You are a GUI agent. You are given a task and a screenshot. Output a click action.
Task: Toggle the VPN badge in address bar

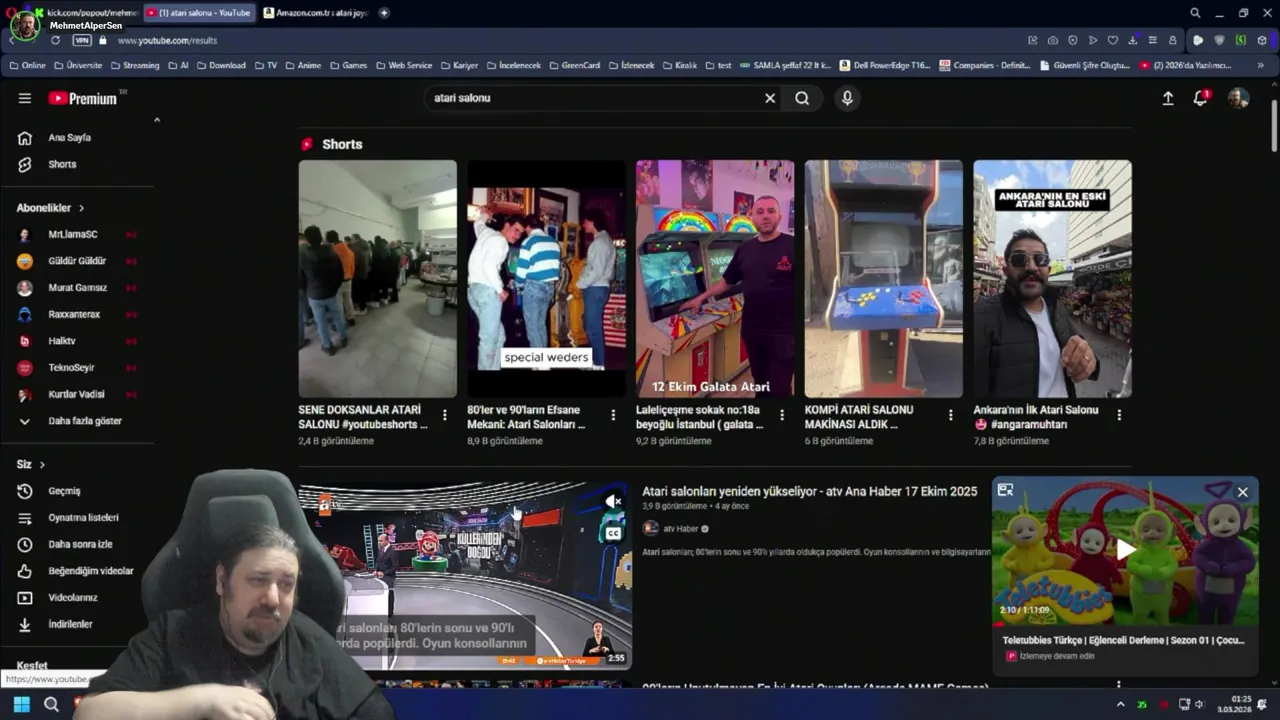pos(81,40)
